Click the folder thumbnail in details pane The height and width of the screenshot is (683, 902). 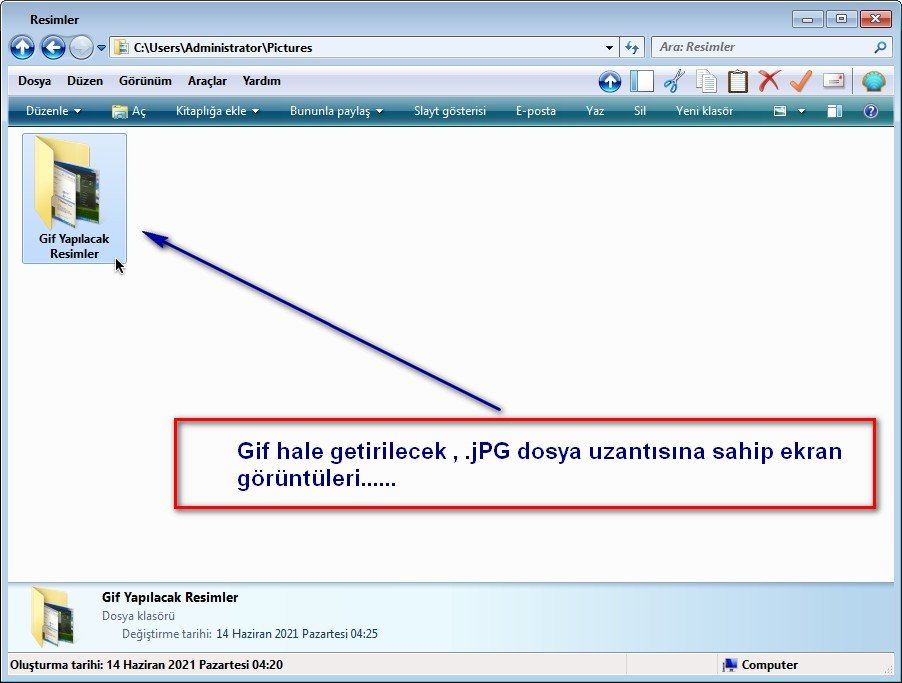[53, 616]
